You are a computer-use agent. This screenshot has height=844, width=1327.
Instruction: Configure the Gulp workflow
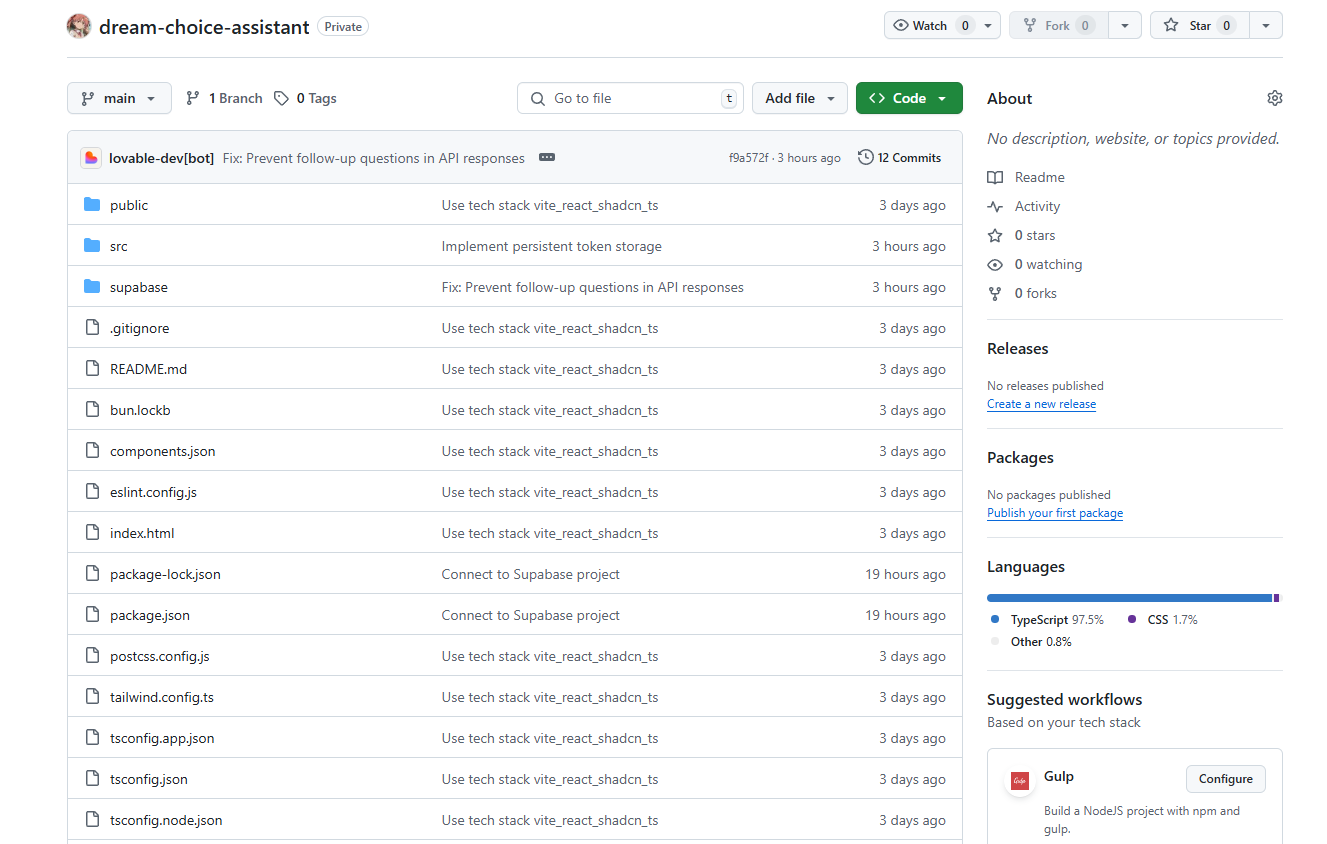[1226, 779]
